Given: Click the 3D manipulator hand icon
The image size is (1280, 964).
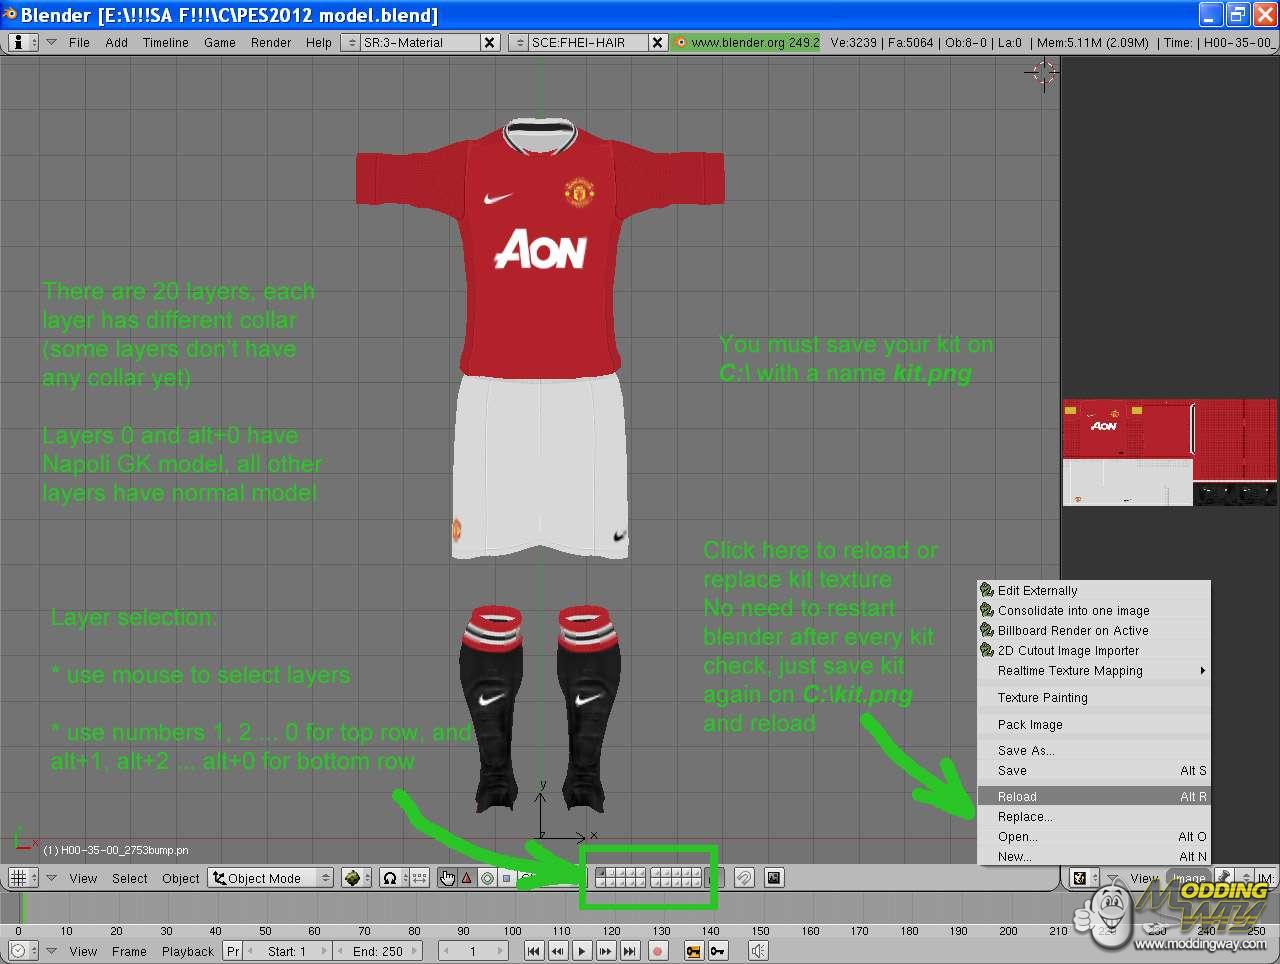Looking at the screenshot, I should tap(446, 878).
